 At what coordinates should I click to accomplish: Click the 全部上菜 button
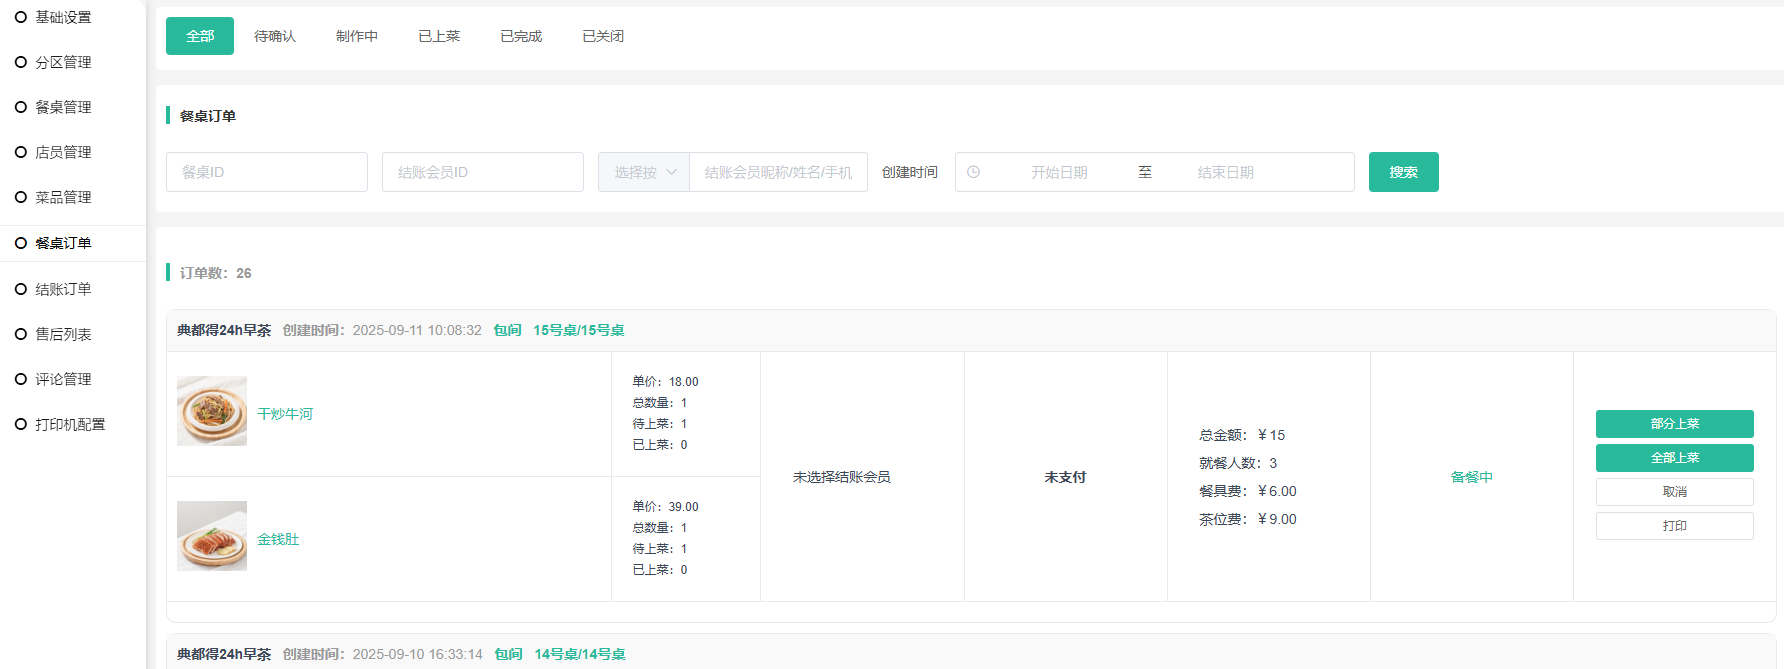click(1674, 458)
